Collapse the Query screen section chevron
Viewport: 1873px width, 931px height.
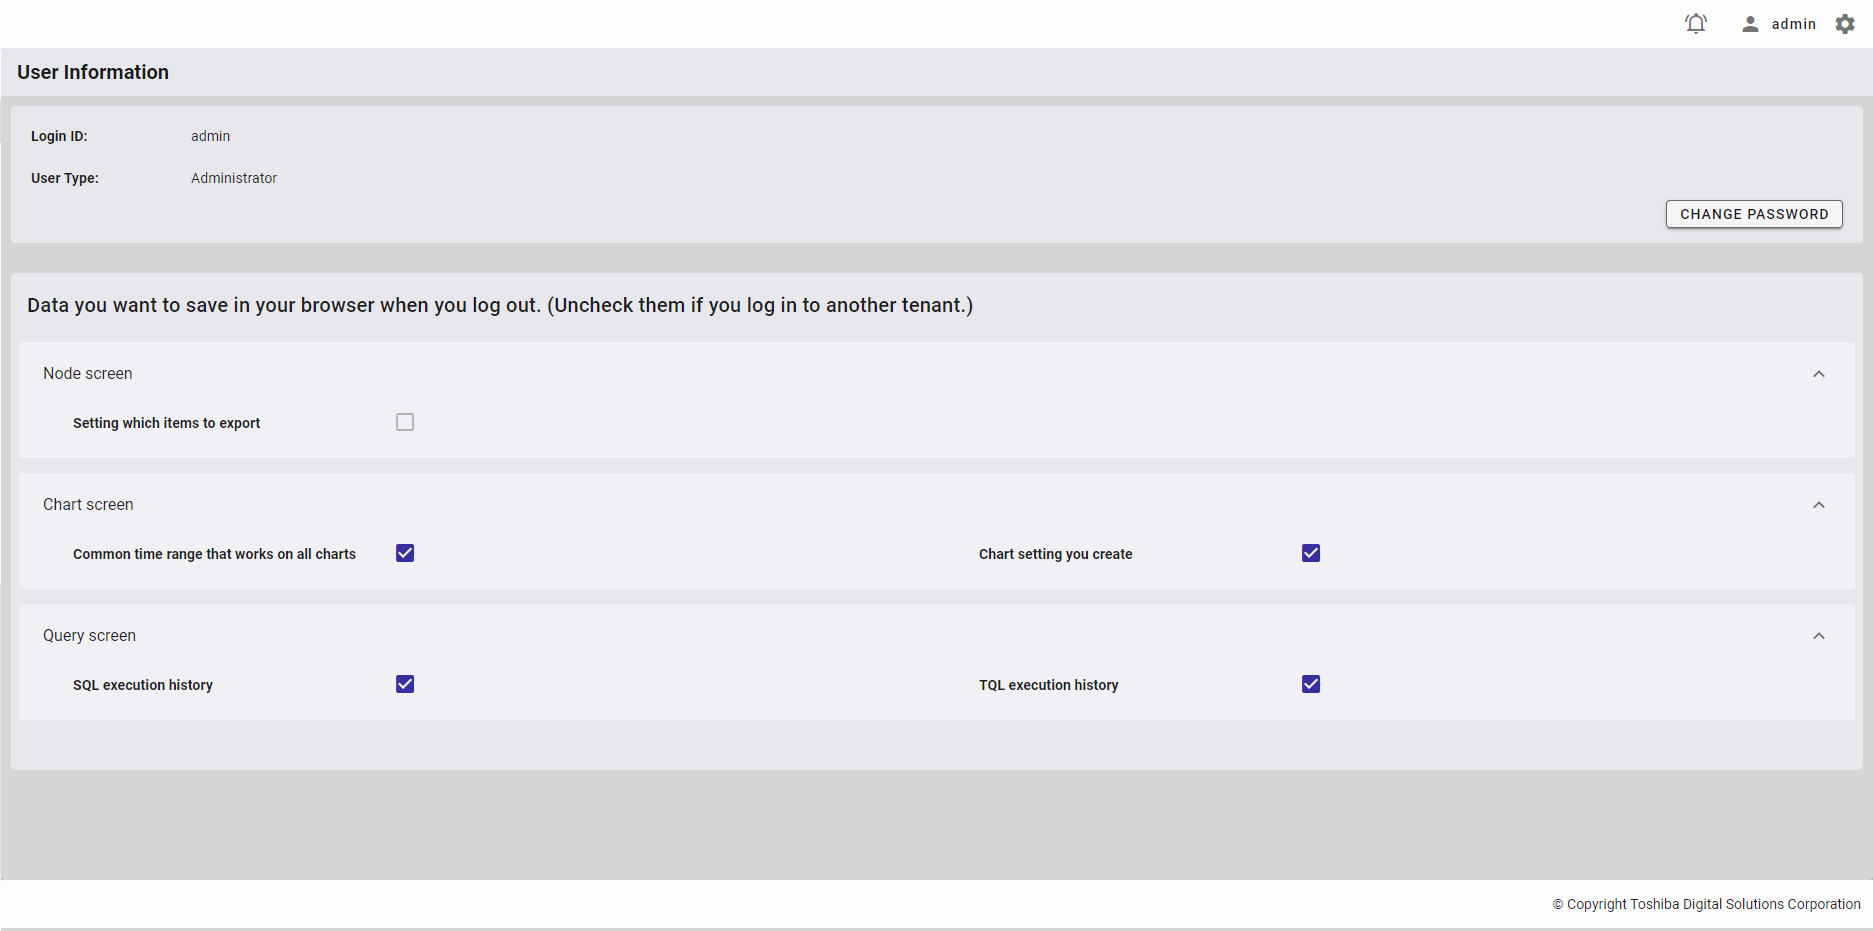click(x=1819, y=636)
